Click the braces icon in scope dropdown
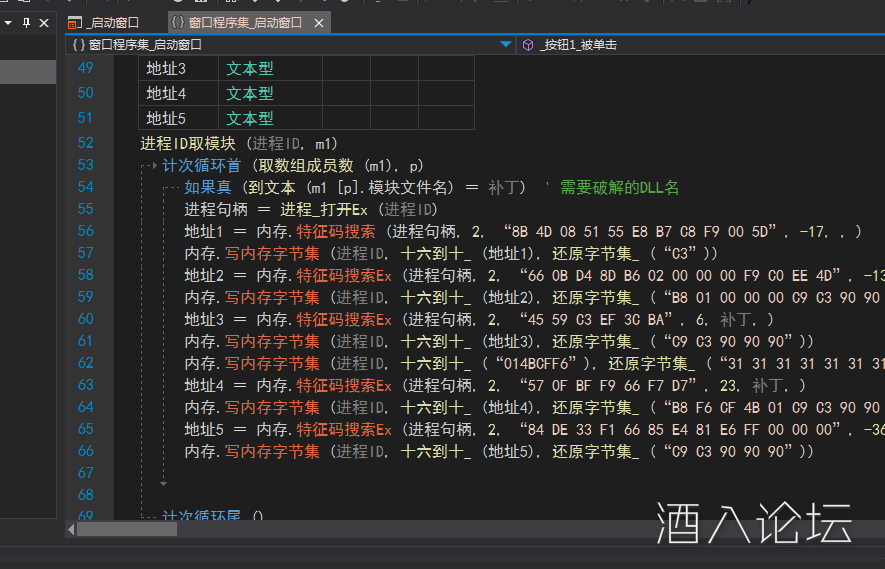This screenshot has height=569, width=885. tap(79, 45)
